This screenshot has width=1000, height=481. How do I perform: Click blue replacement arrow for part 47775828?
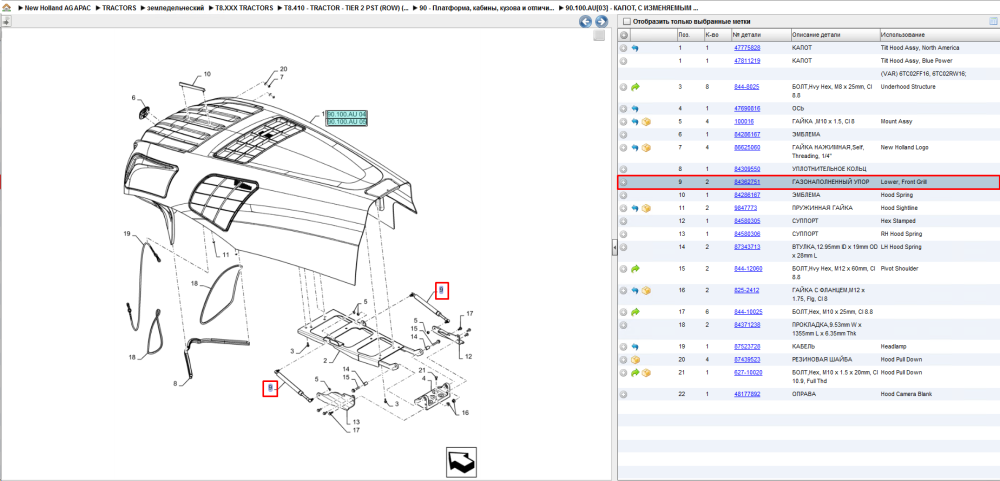[x=635, y=48]
